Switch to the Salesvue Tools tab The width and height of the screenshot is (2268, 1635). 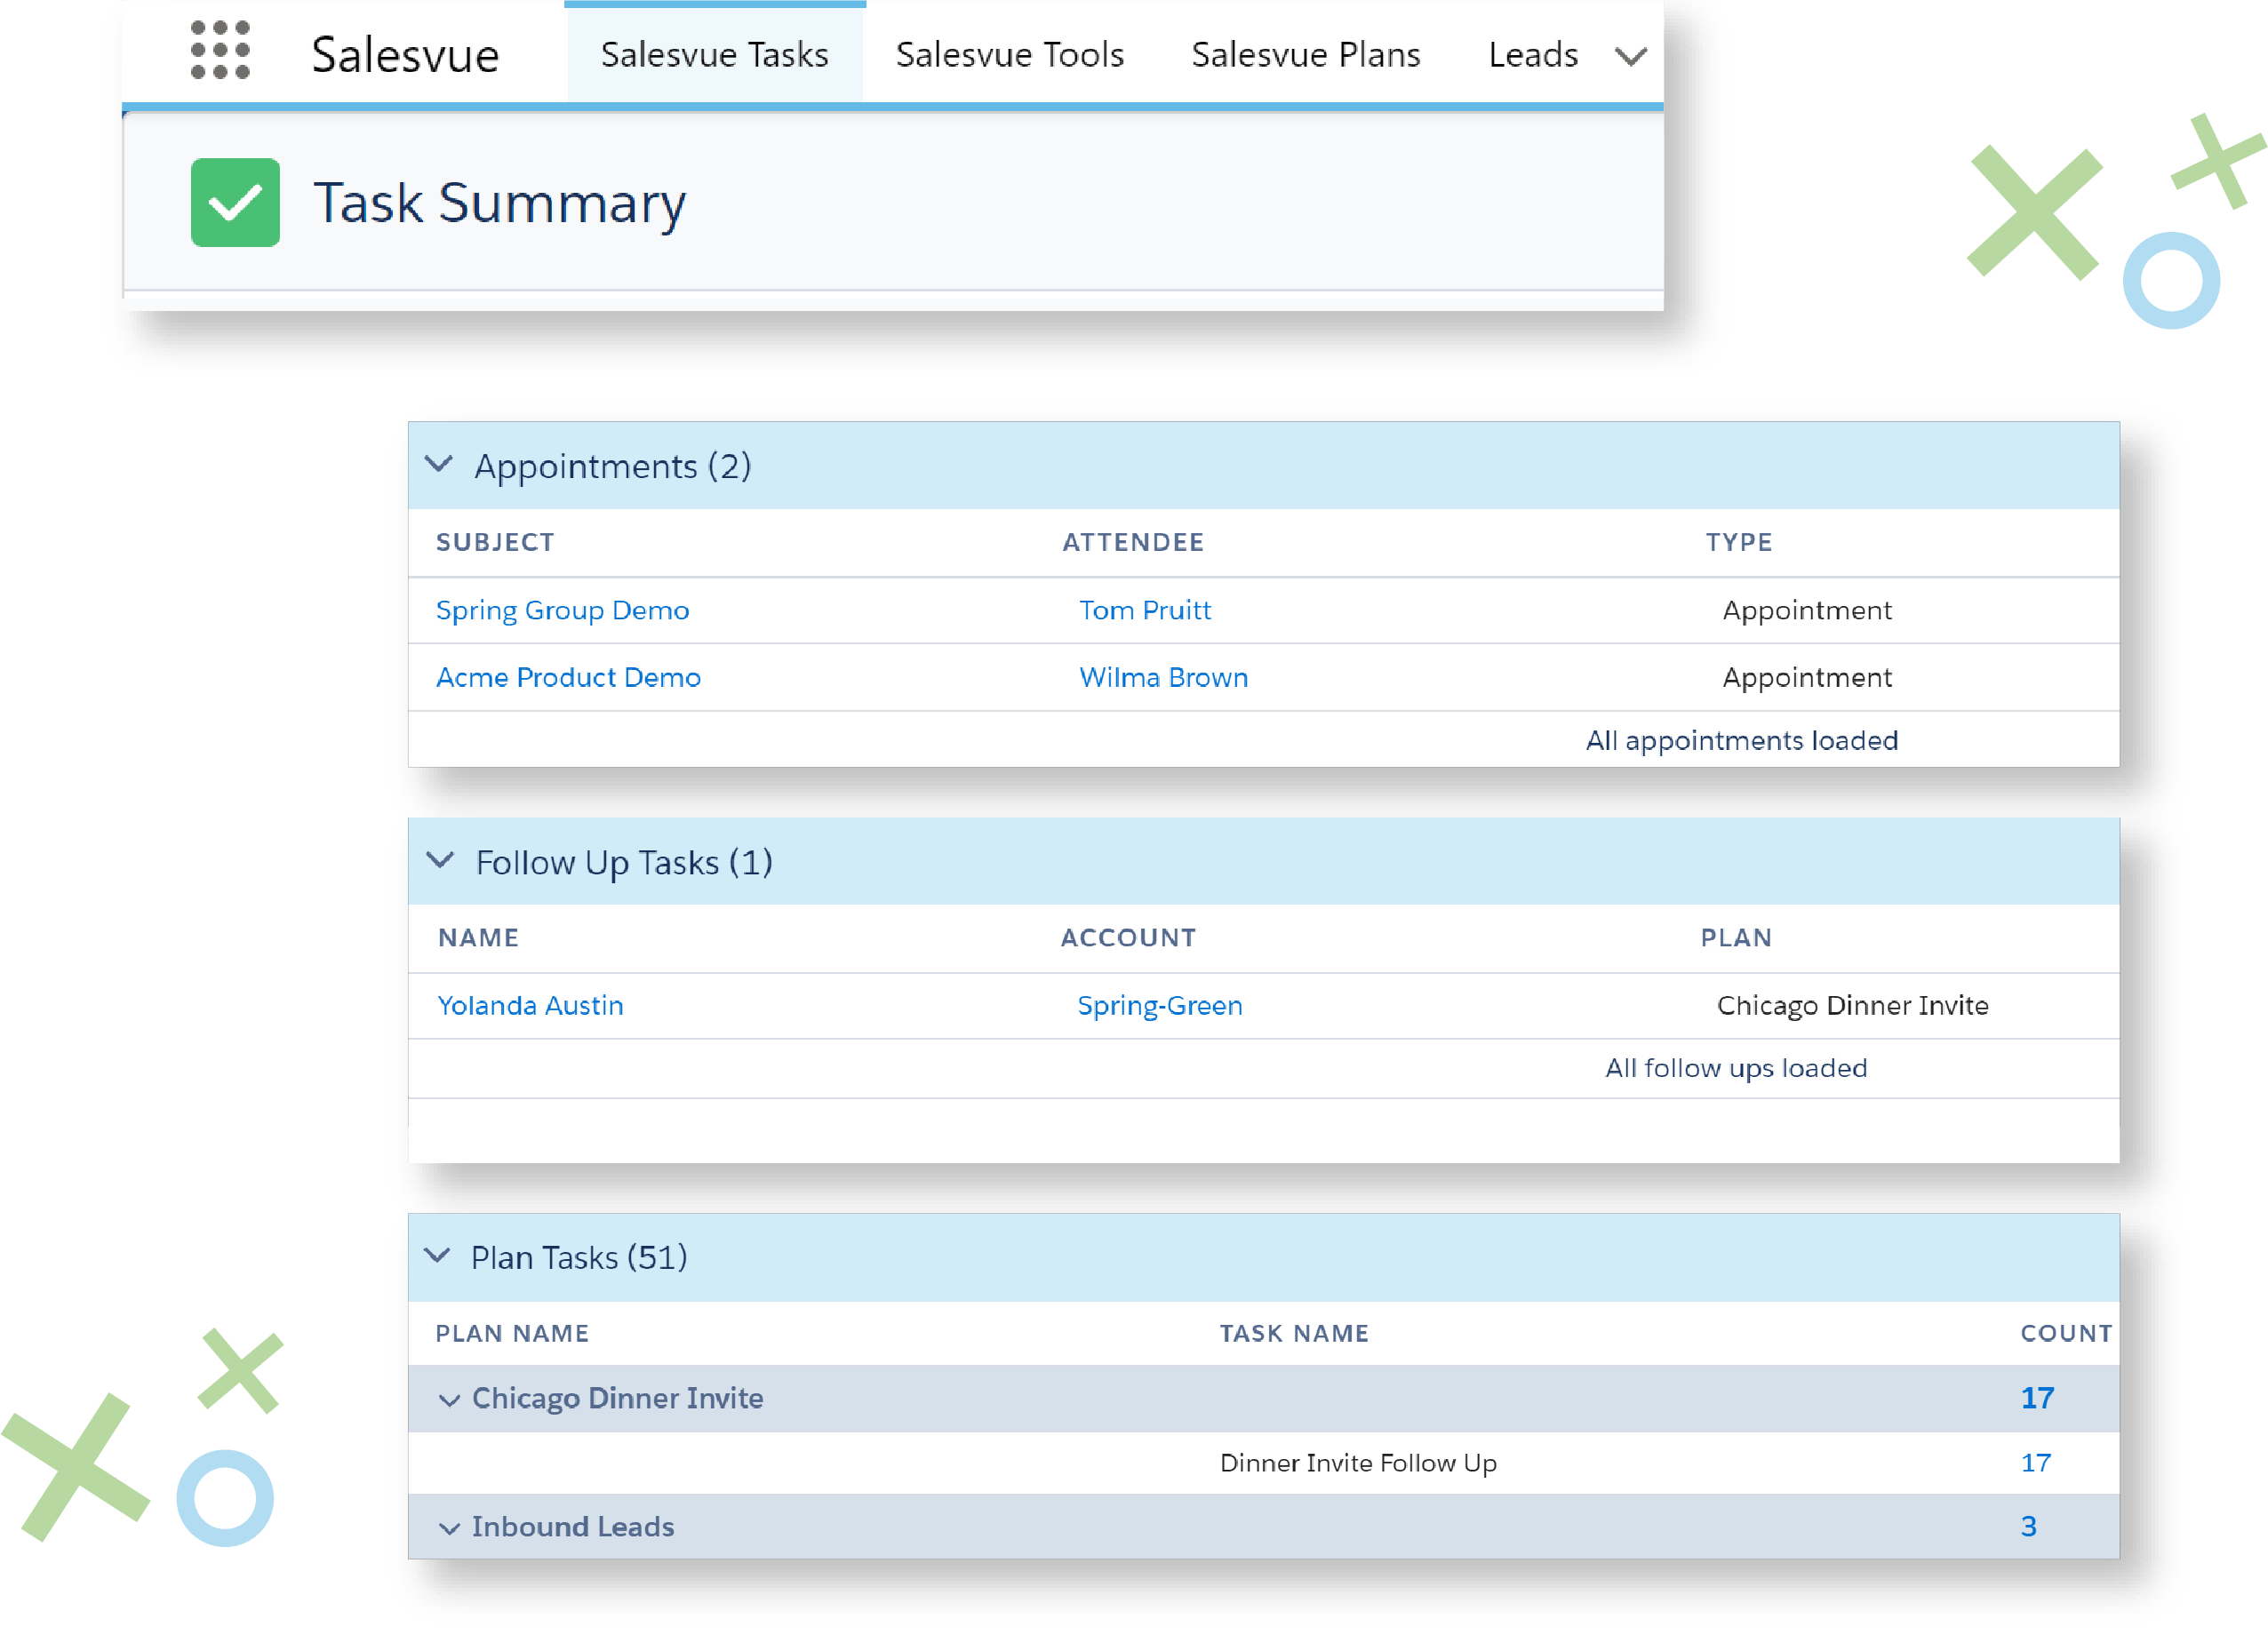pyautogui.click(x=1010, y=56)
